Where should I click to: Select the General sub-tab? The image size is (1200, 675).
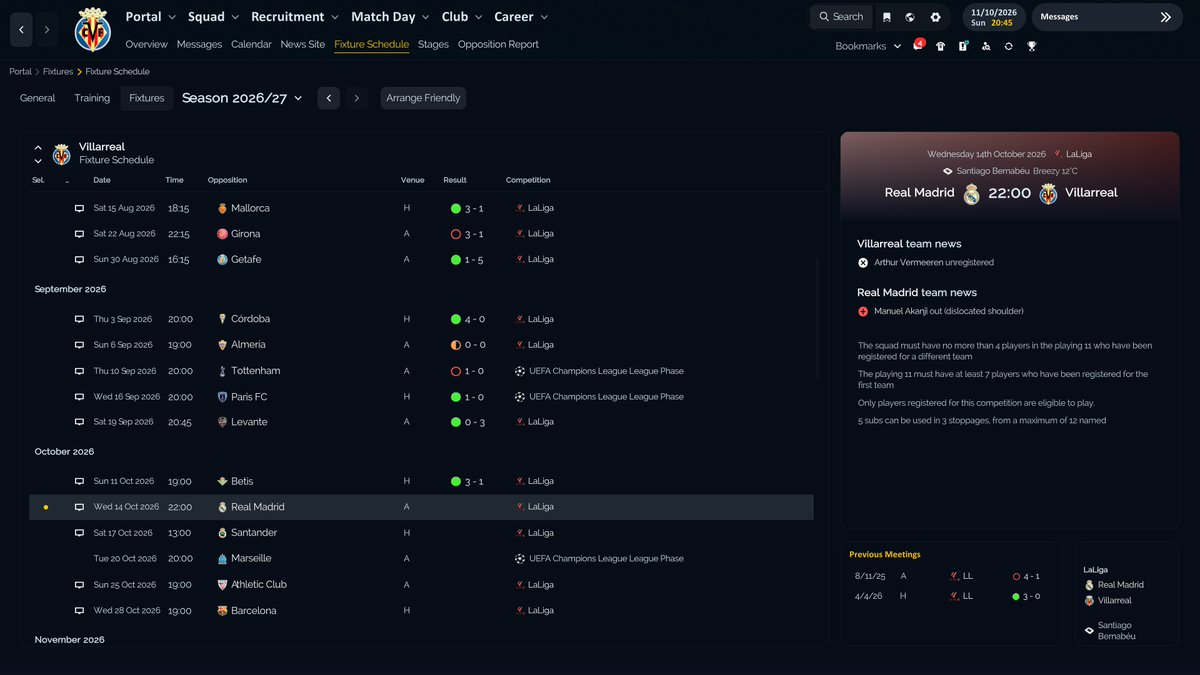[x=38, y=98]
